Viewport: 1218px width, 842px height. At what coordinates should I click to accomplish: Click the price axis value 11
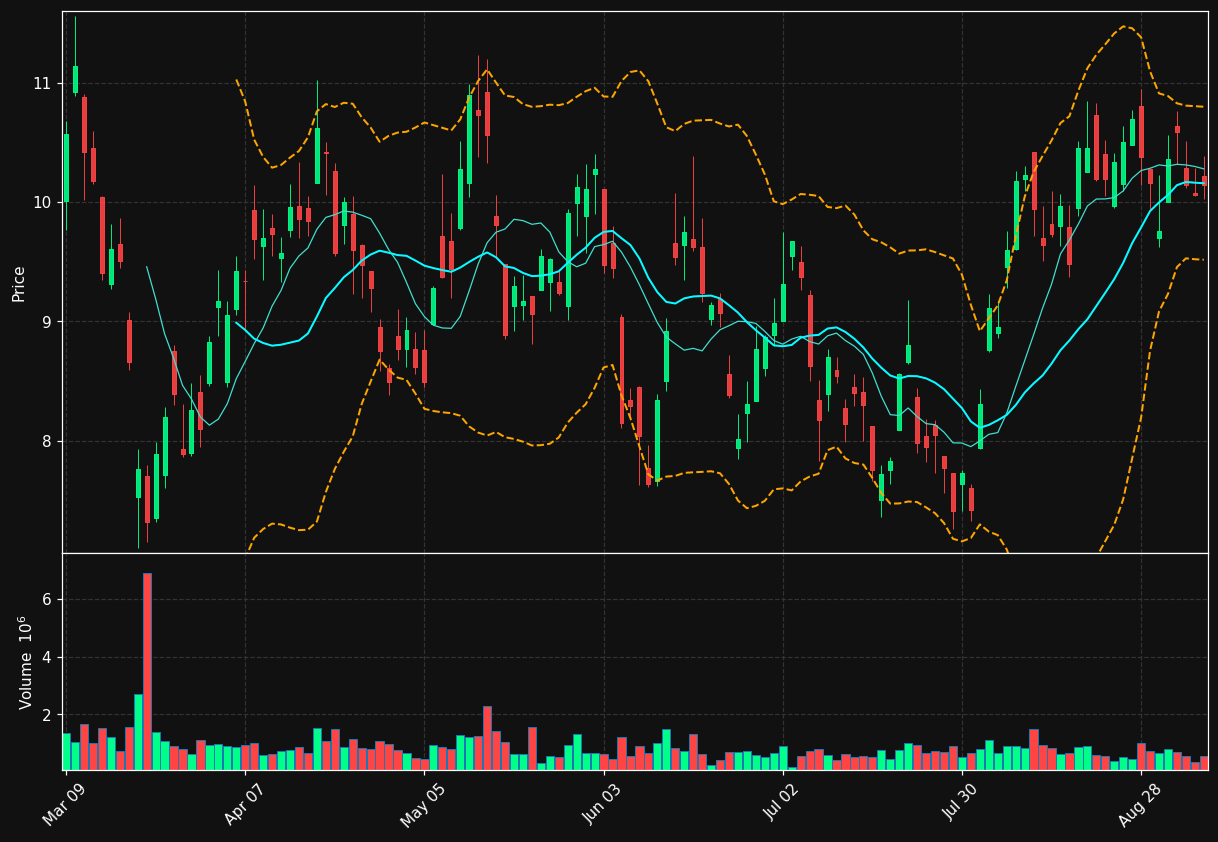point(41,83)
